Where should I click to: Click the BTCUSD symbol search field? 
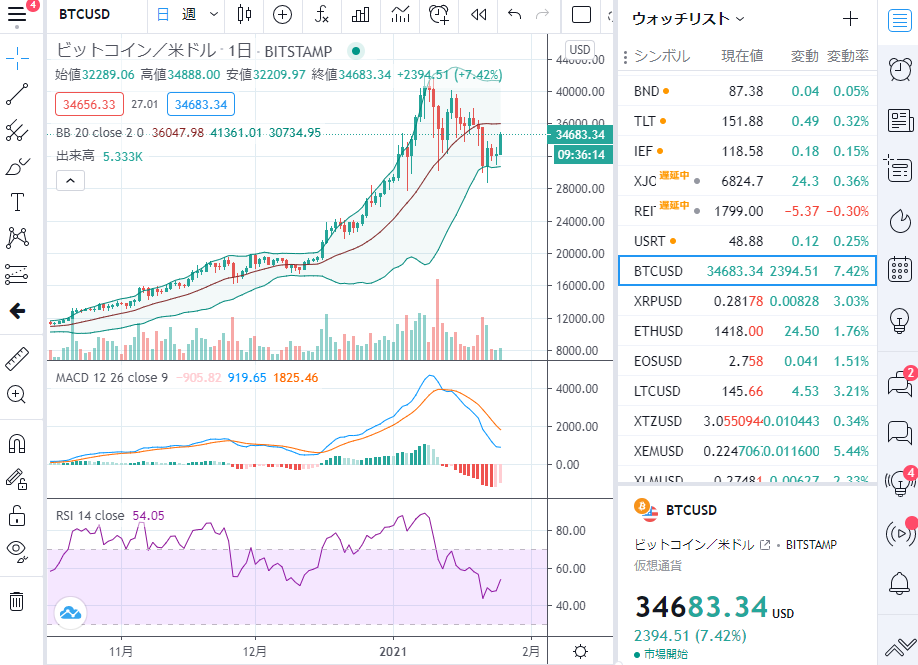(84, 14)
